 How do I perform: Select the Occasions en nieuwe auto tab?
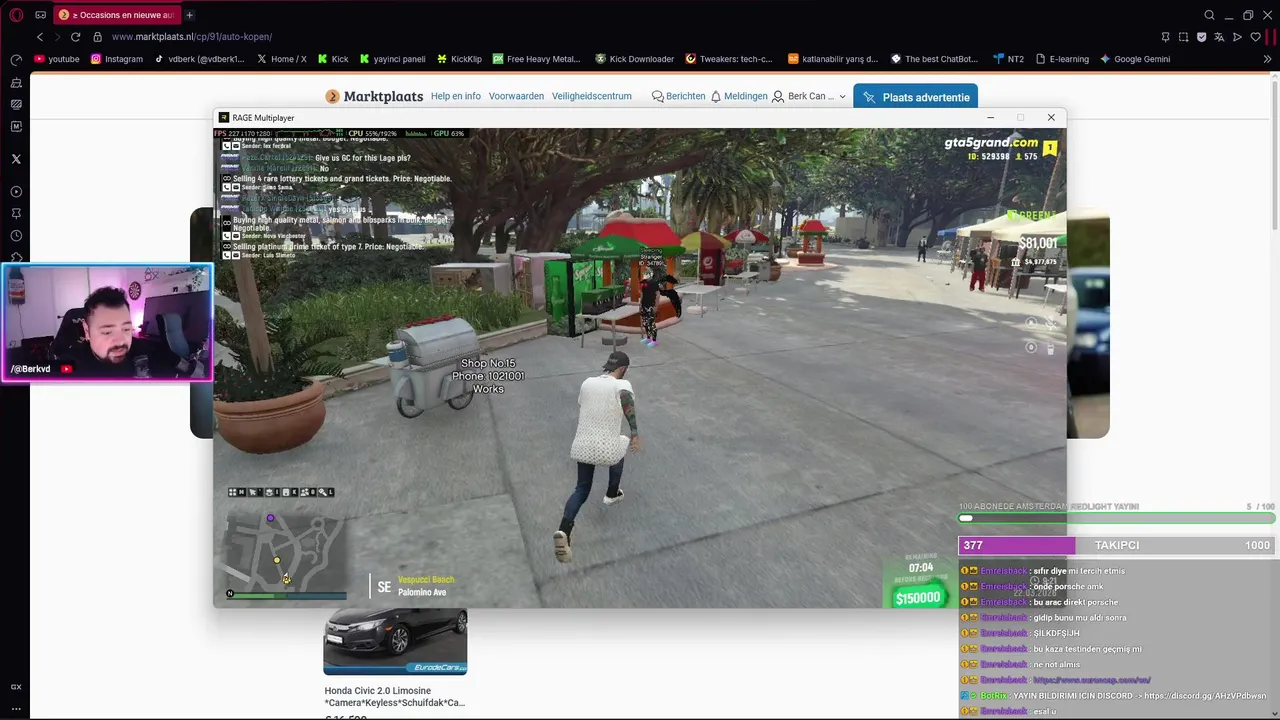click(x=116, y=15)
